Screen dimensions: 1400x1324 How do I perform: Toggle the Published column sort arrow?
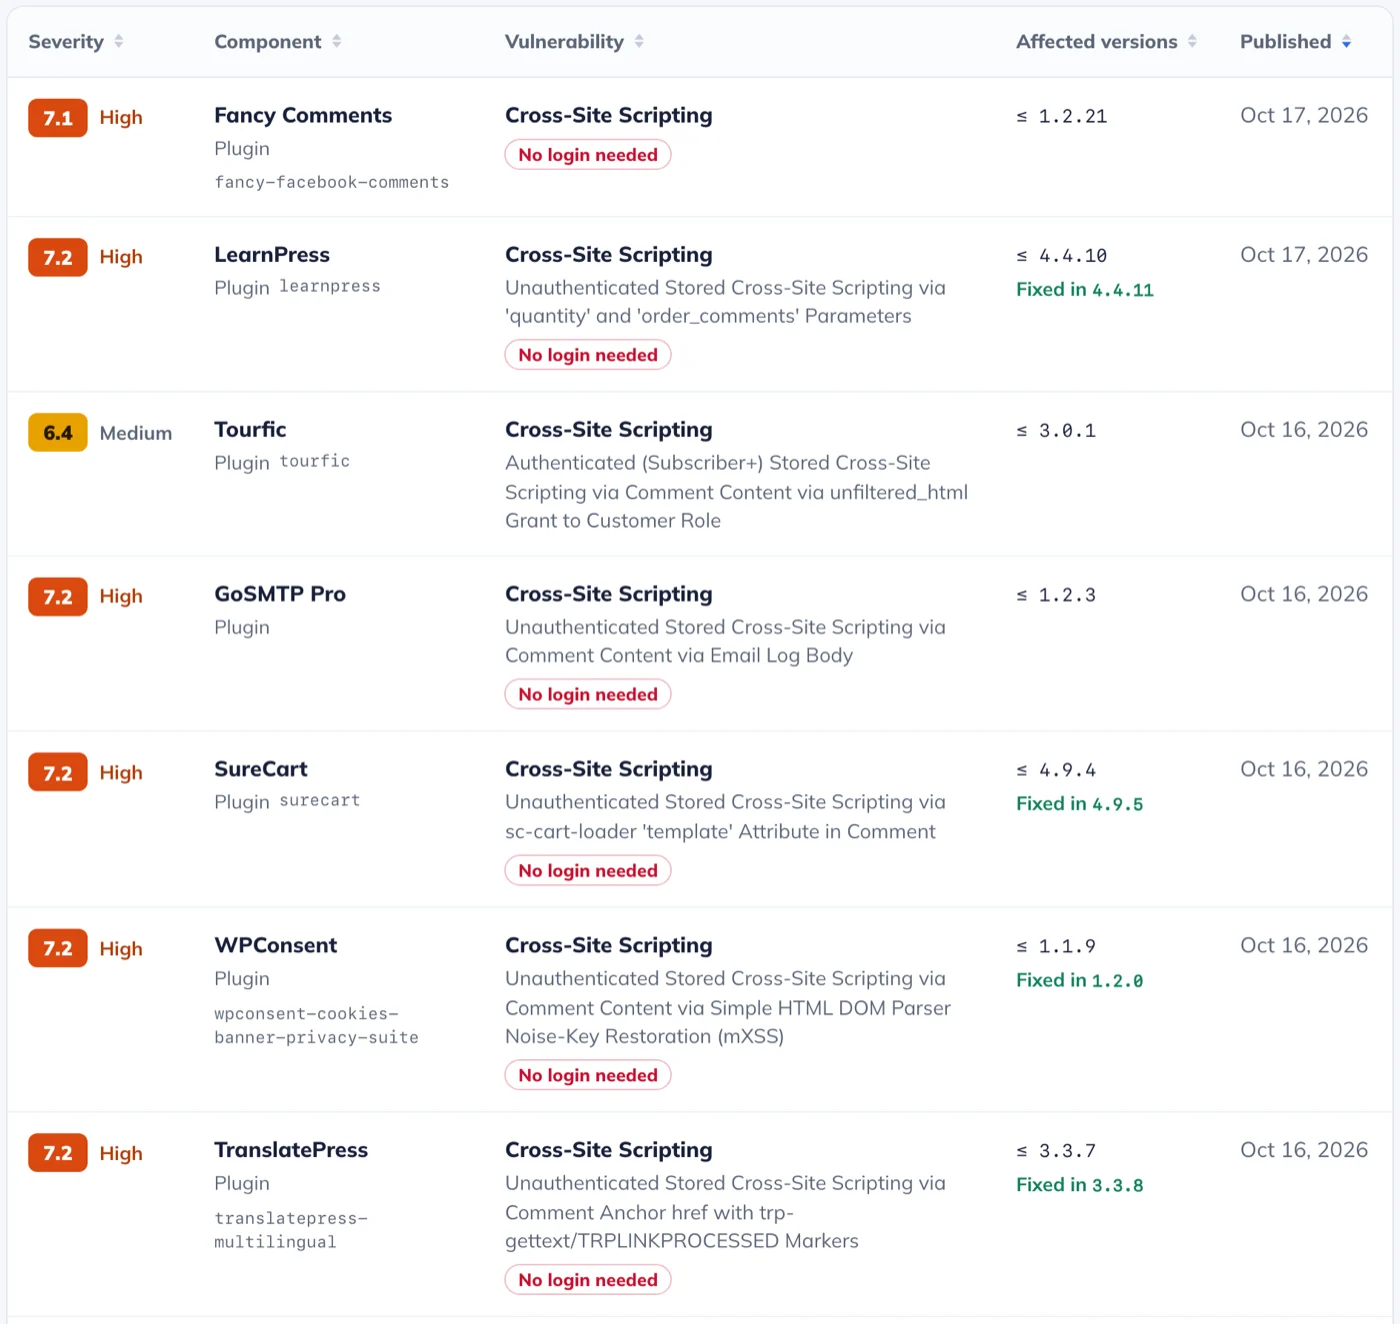point(1347,41)
